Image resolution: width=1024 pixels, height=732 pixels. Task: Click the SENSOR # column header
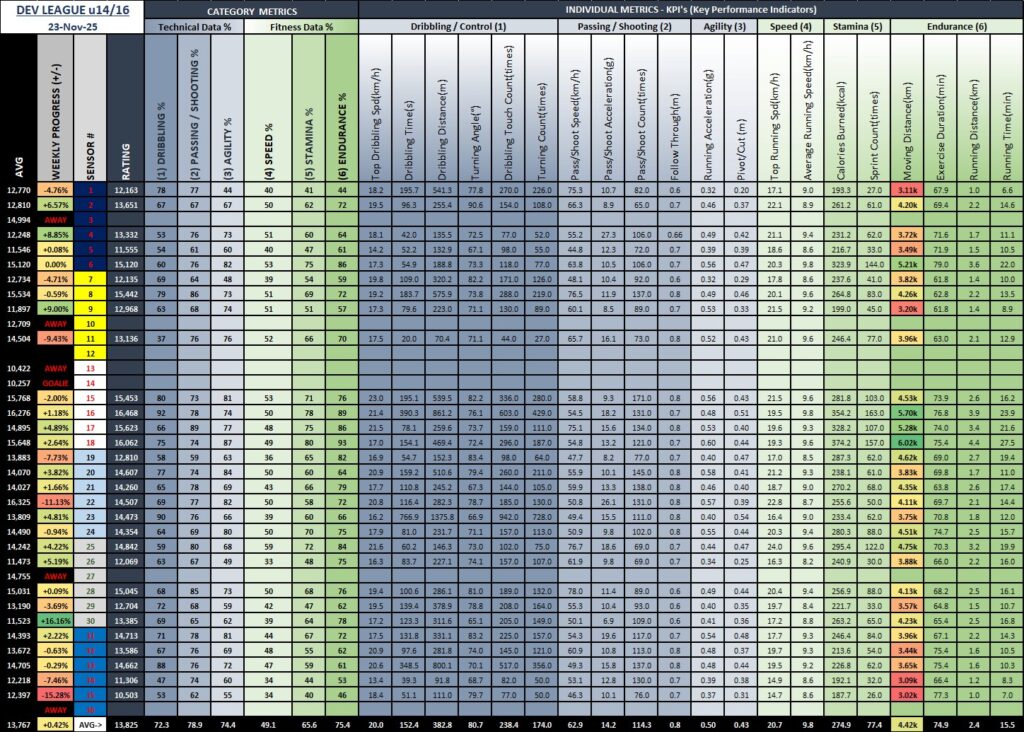[89, 110]
